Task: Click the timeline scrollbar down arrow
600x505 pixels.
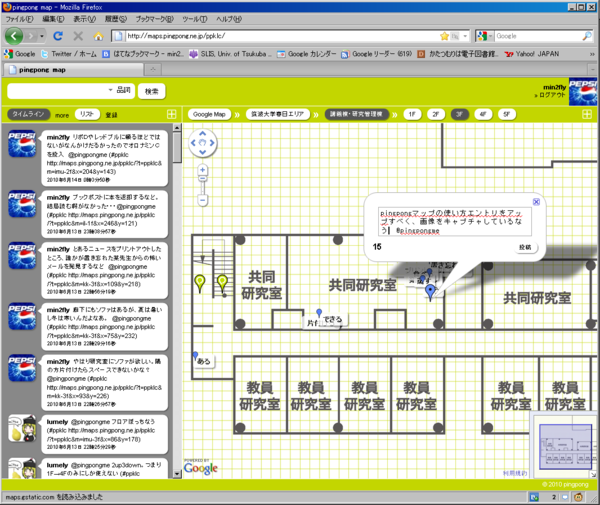Action: [x=177, y=474]
